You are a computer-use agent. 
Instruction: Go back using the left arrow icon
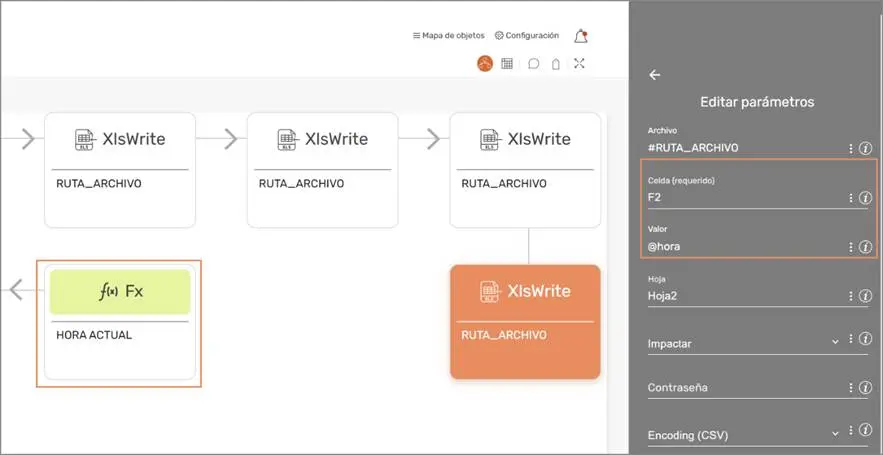coord(654,75)
